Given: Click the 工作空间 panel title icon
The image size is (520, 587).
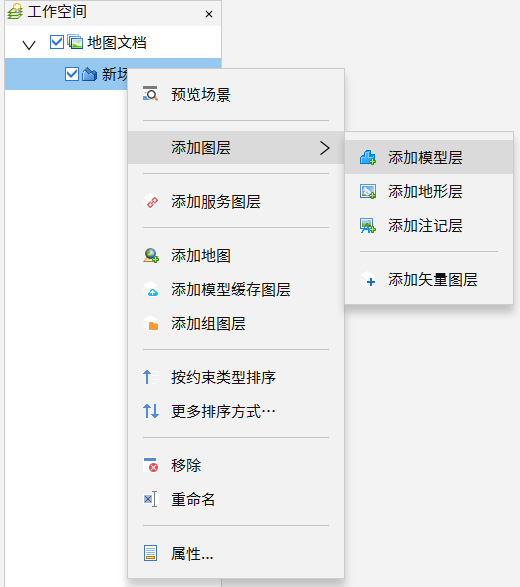Looking at the screenshot, I should coord(15,11).
